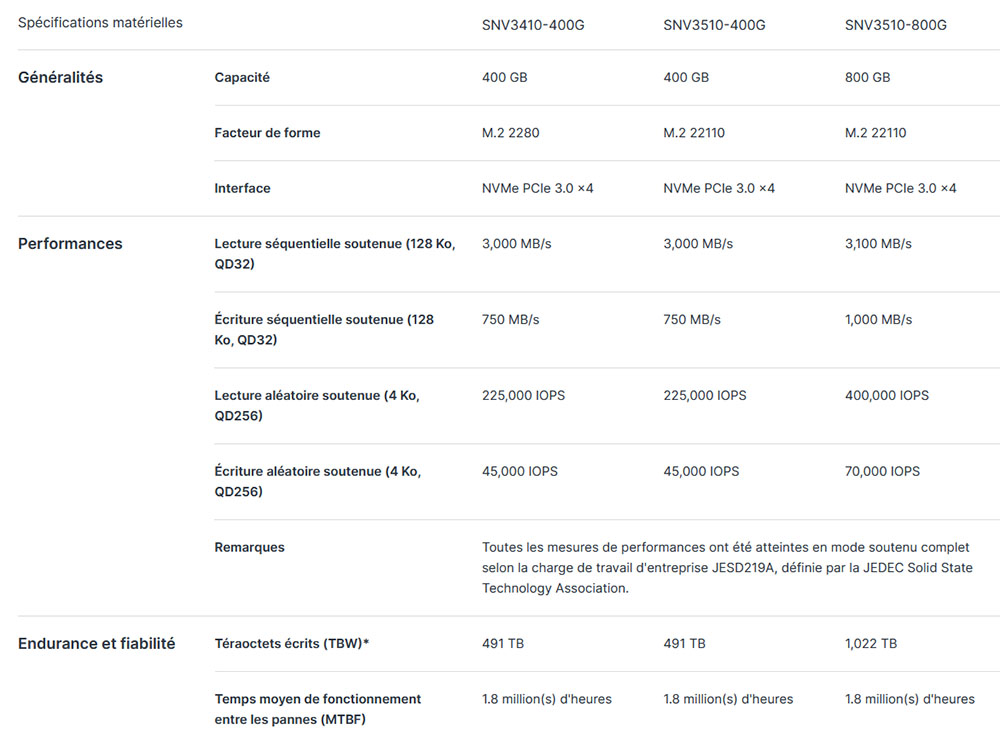This screenshot has height=735, width=1000.
Task: Select the Écriture séquentielle soutenue label
Action: (324, 330)
